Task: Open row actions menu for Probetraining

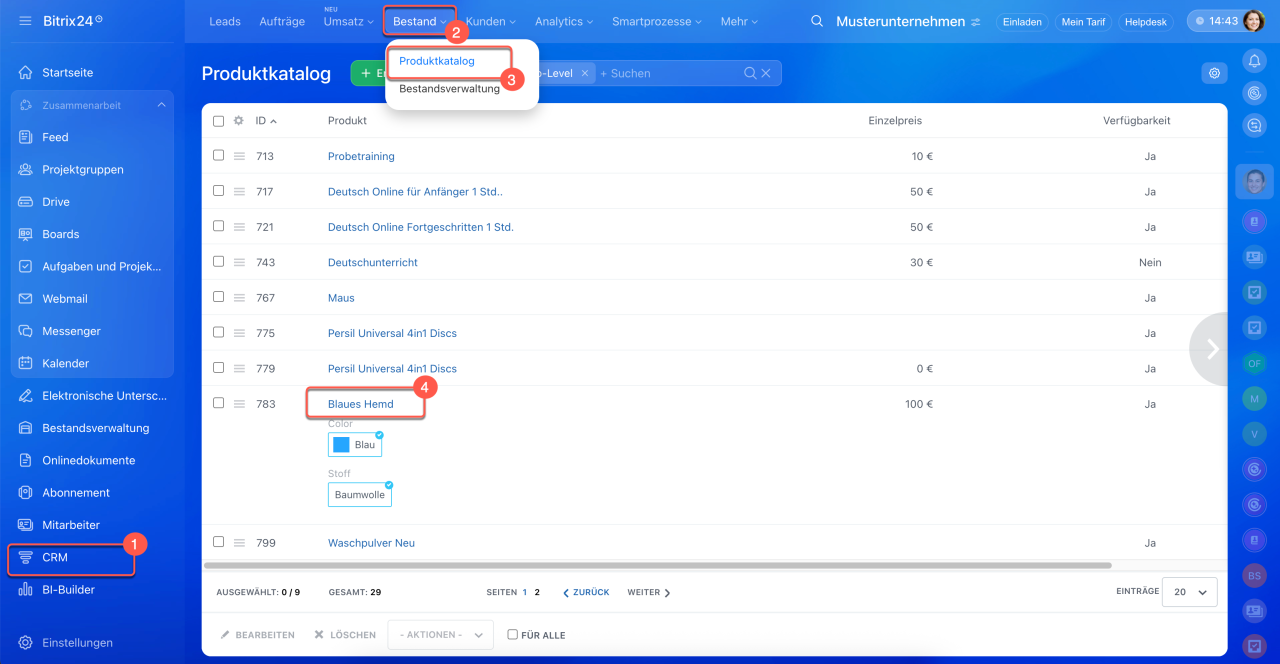Action: coord(240,157)
